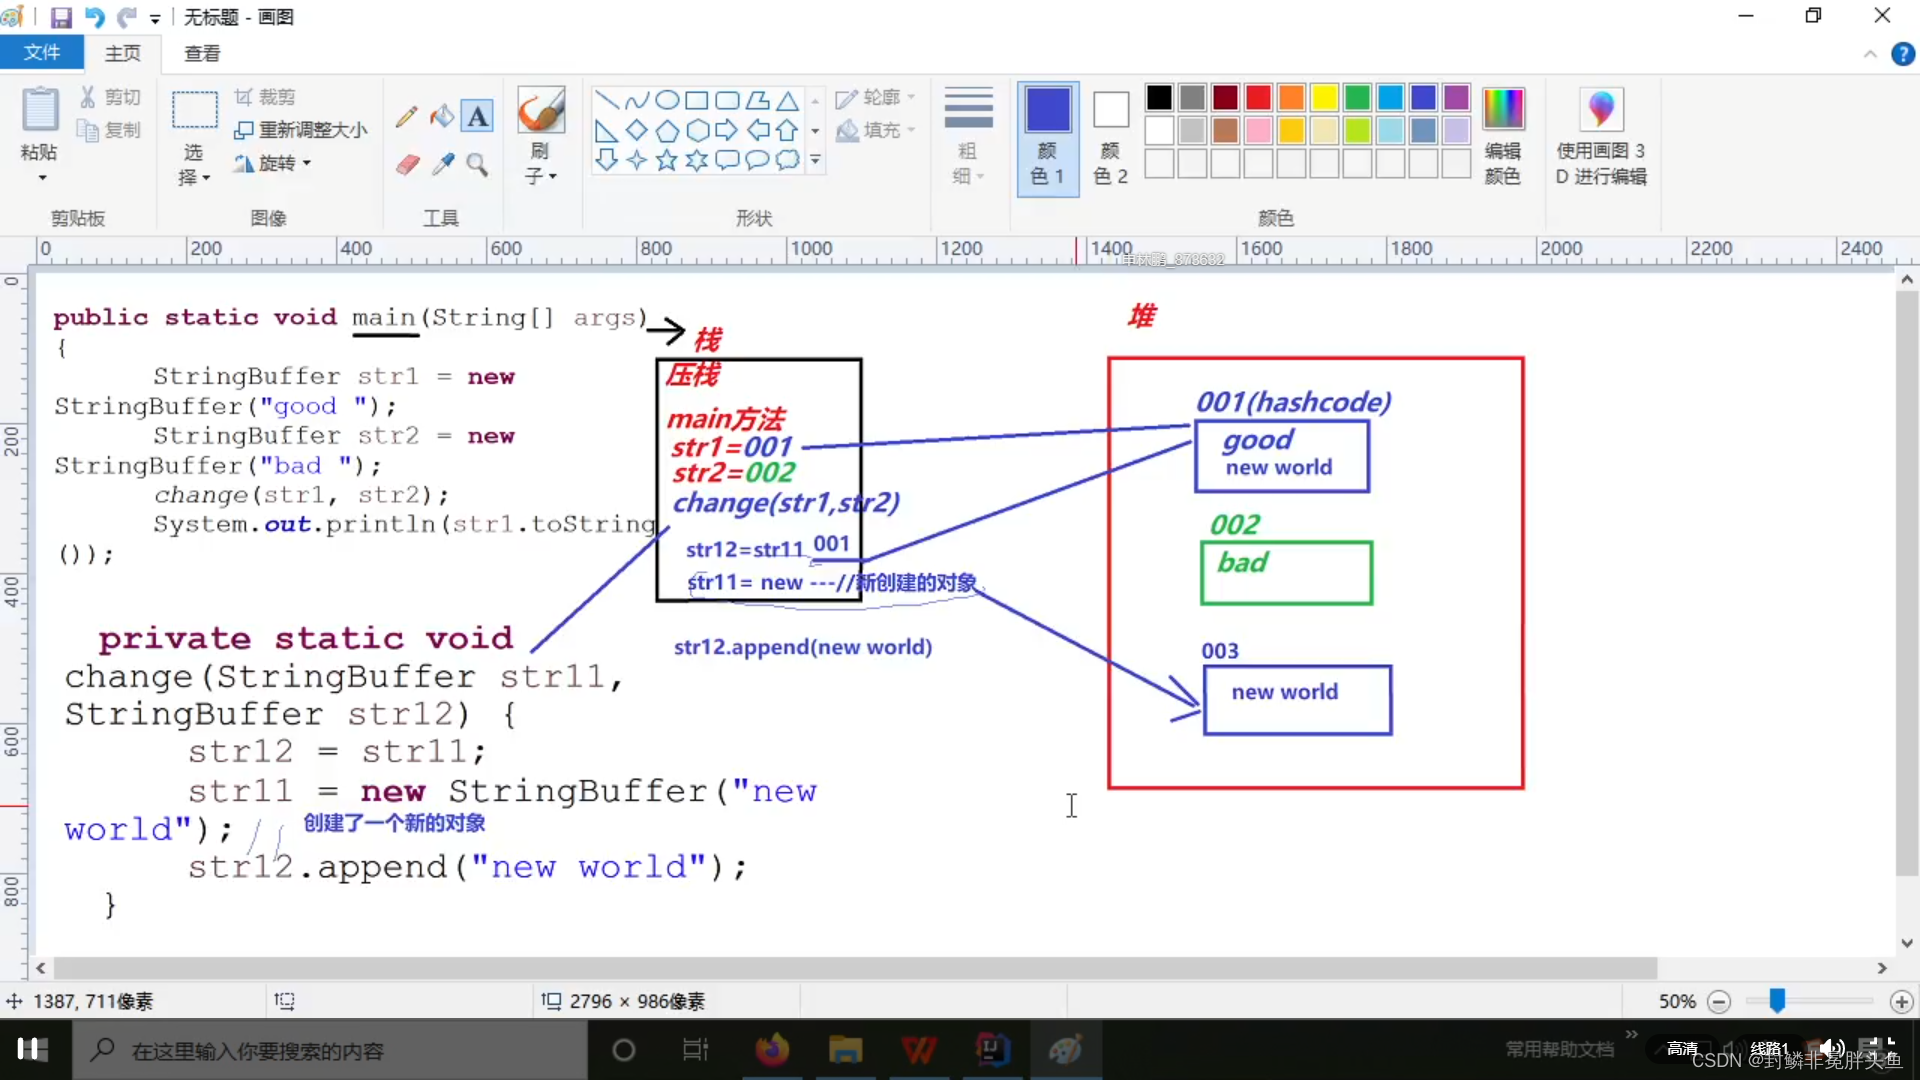
Task: Open the Help question mark icon
Action: 1903,54
